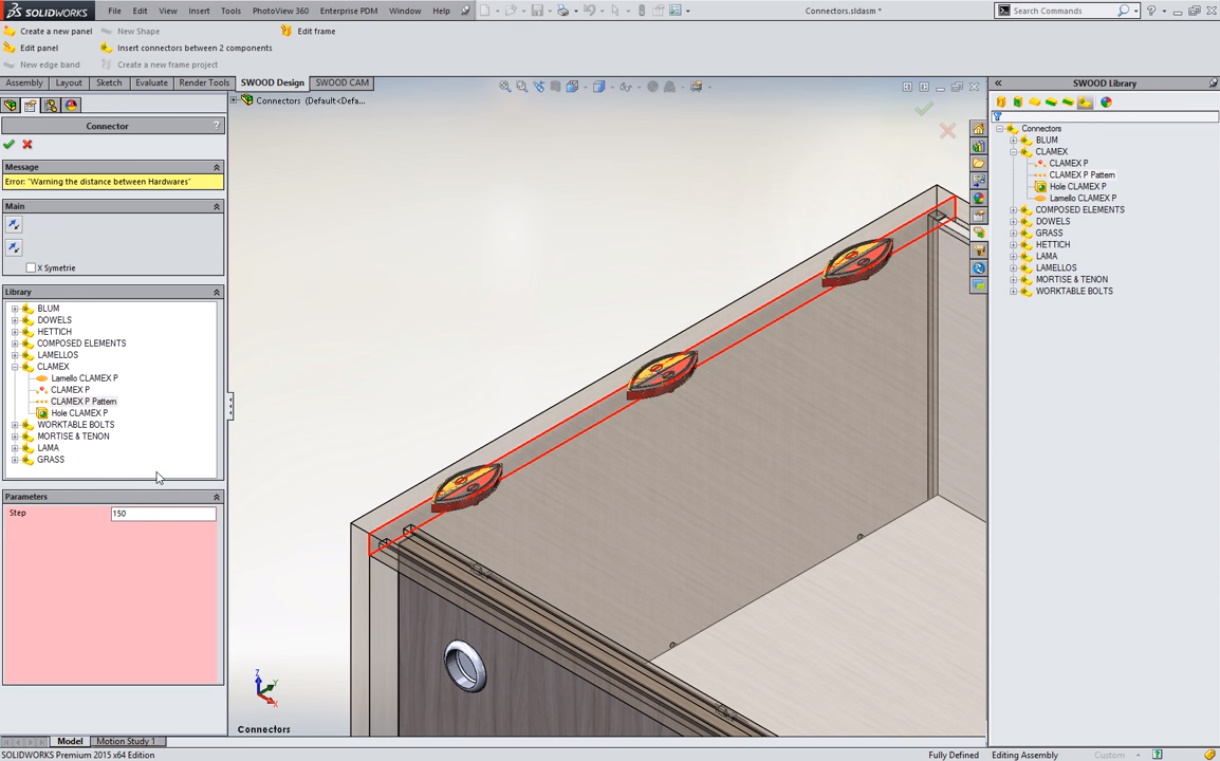
Task: Collapse the Message section
Action: tap(216, 167)
